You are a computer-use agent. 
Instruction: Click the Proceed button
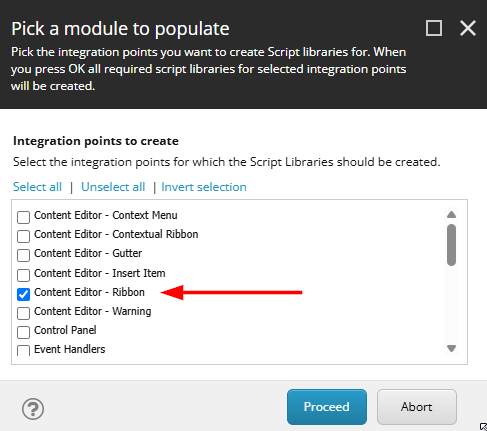click(x=327, y=407)
